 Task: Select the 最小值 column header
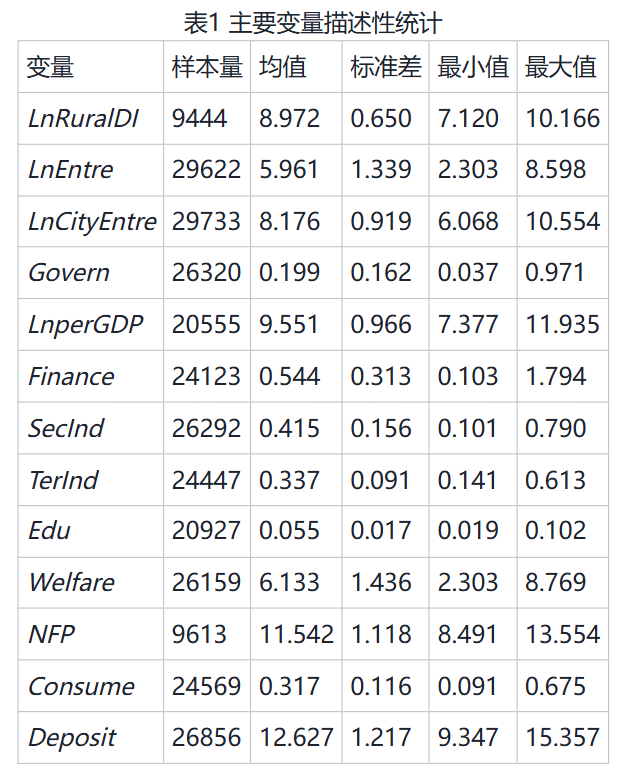473,67
